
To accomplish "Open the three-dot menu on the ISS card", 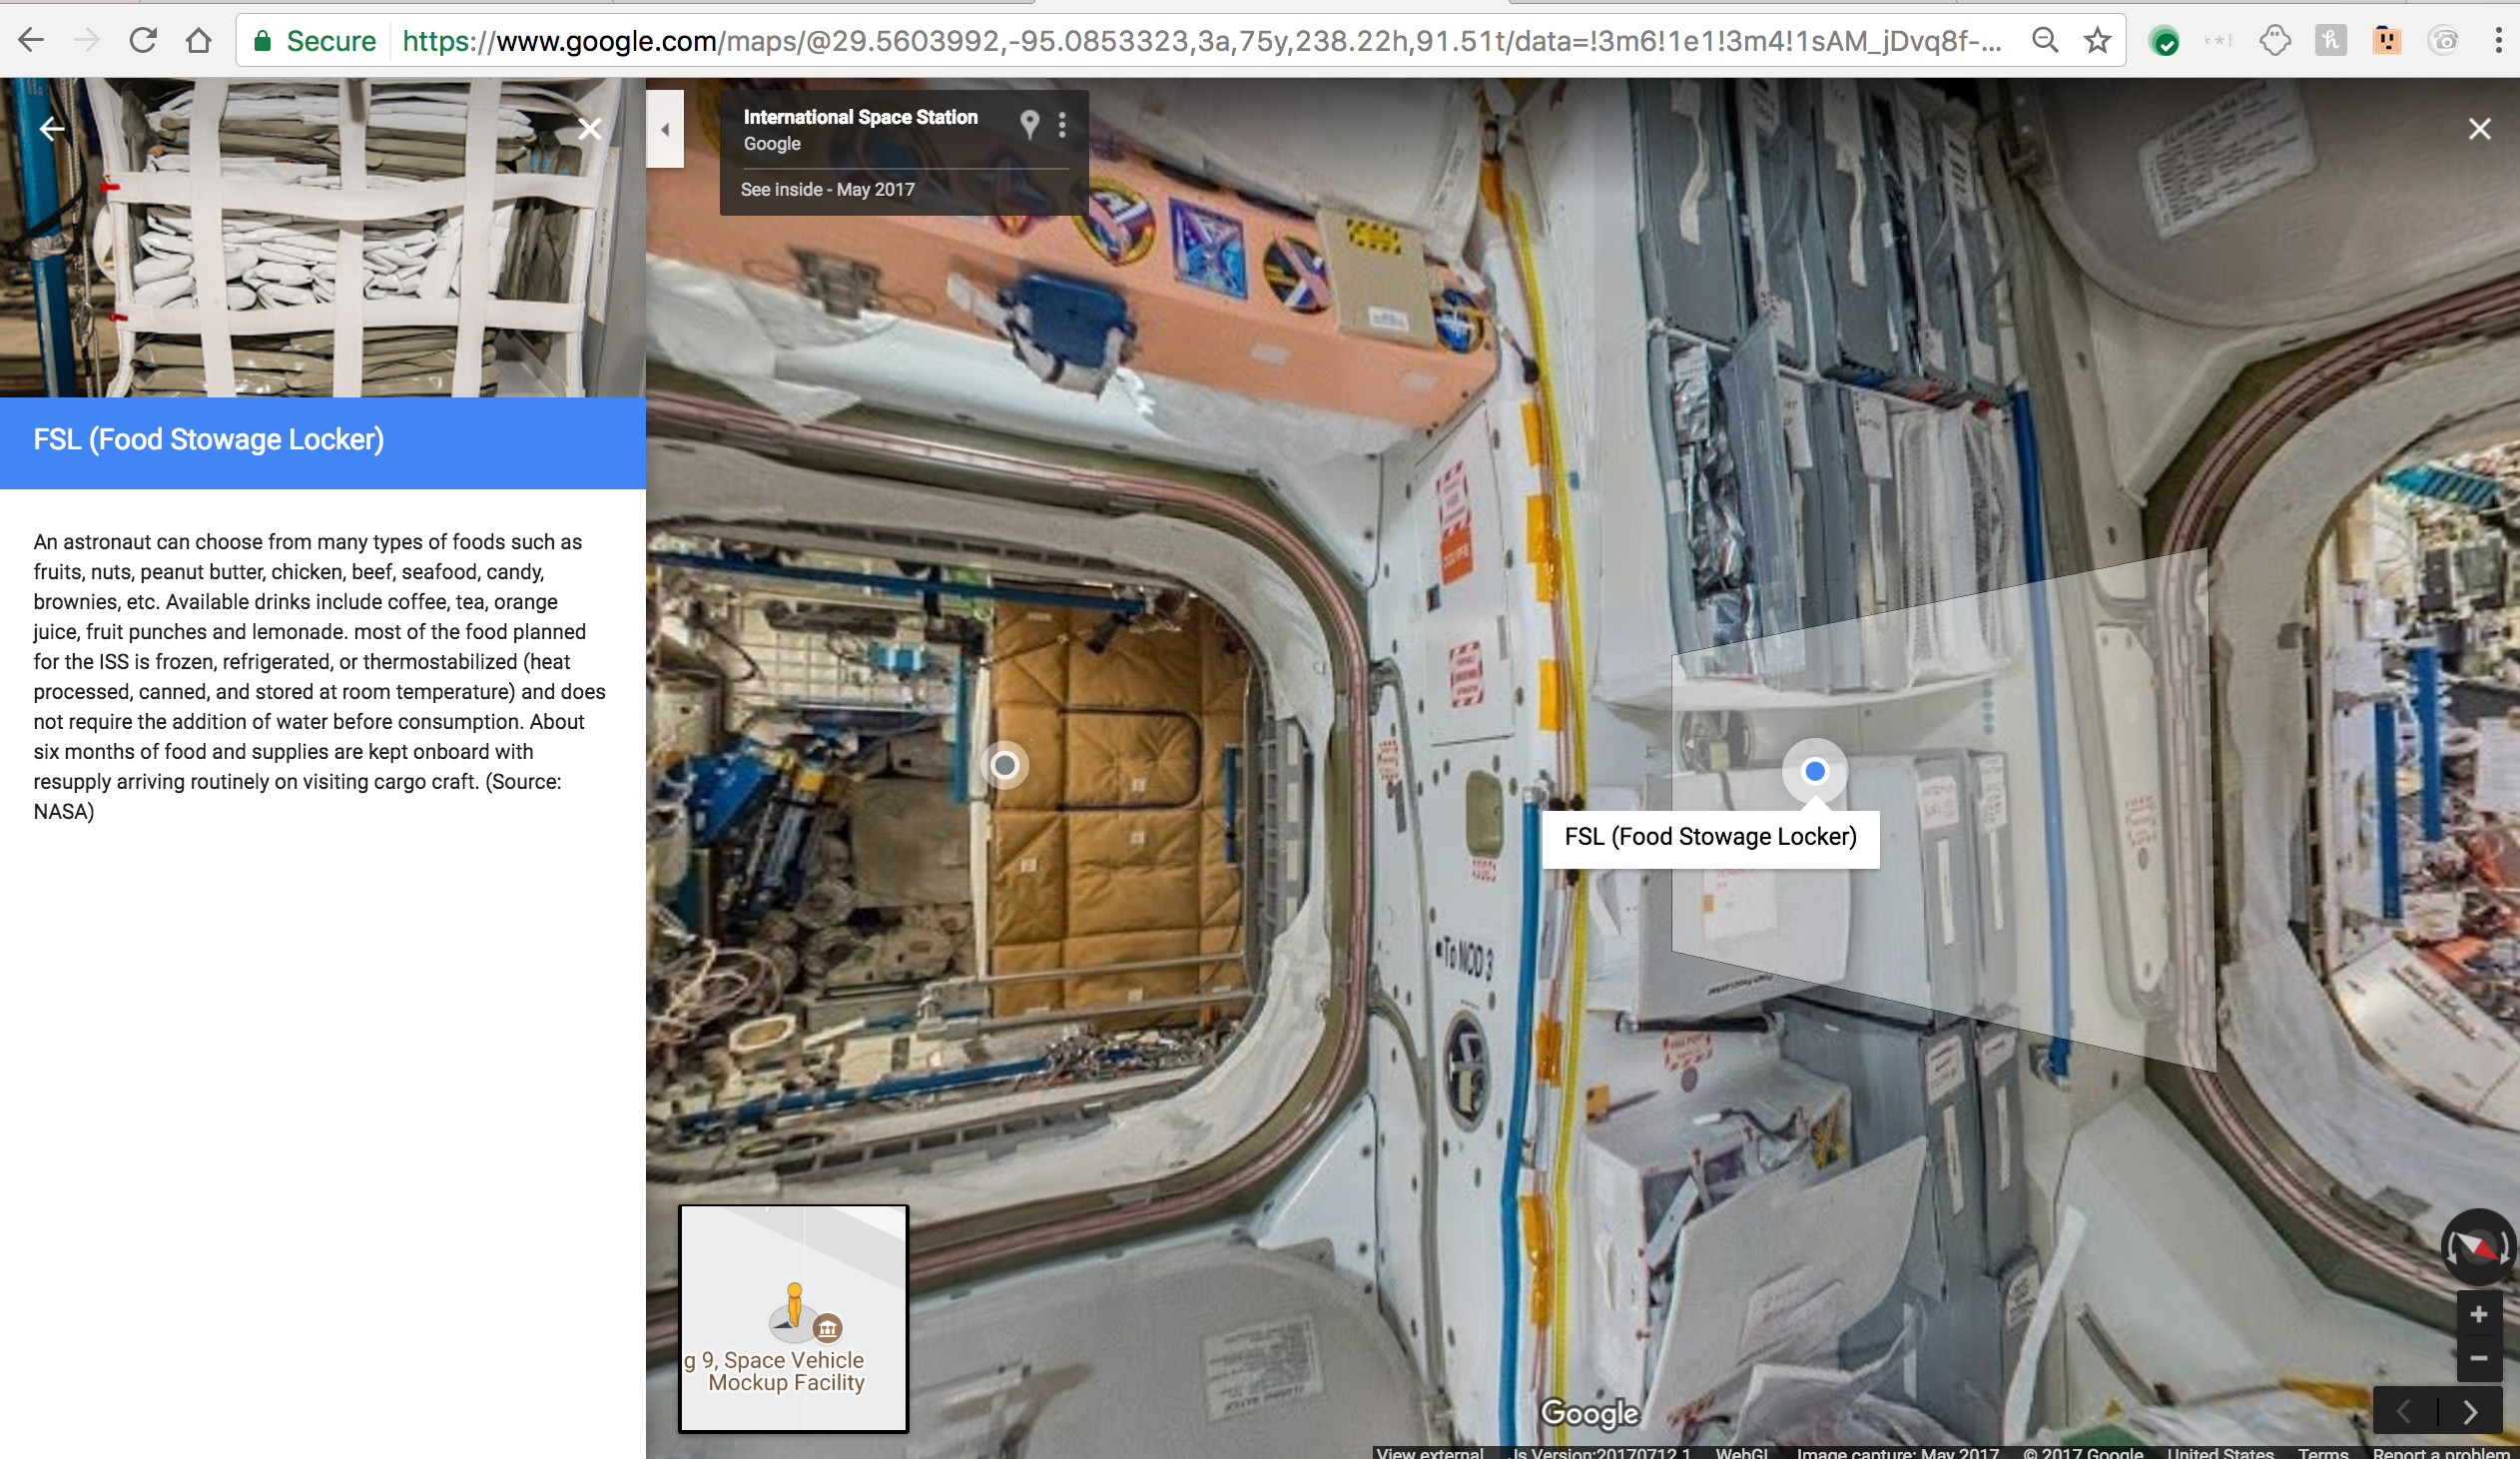I will 1062,124.
